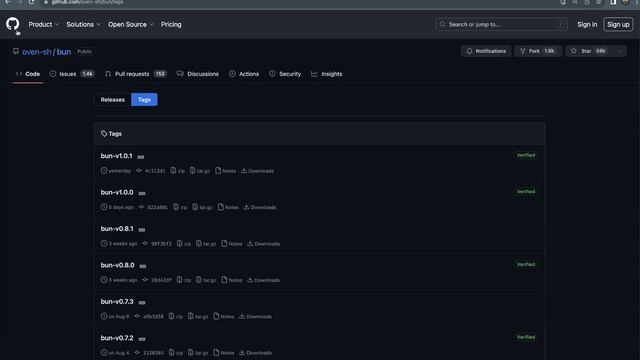
Task: Open the bun-v1.0.0 tag
Action: [x=117, y=192]
